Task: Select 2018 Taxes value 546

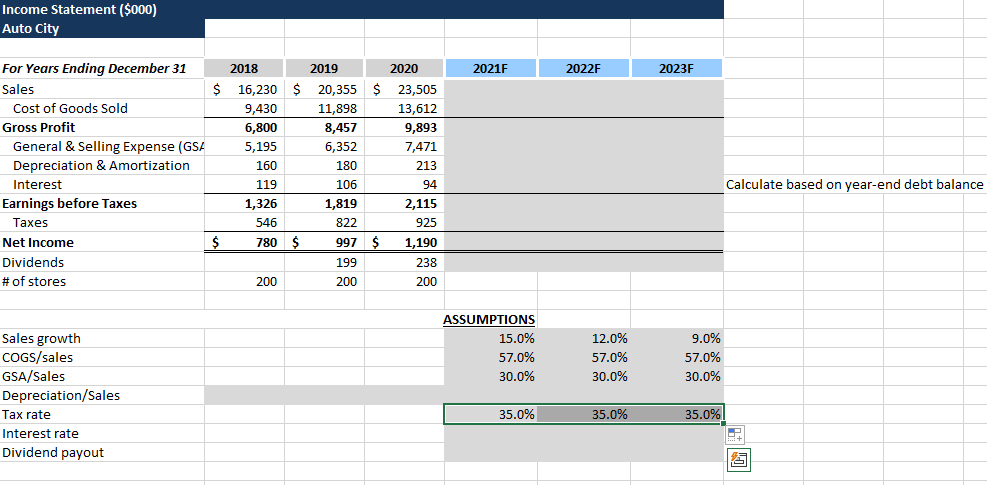Action: pyautogui.click(x=244, y=222)
